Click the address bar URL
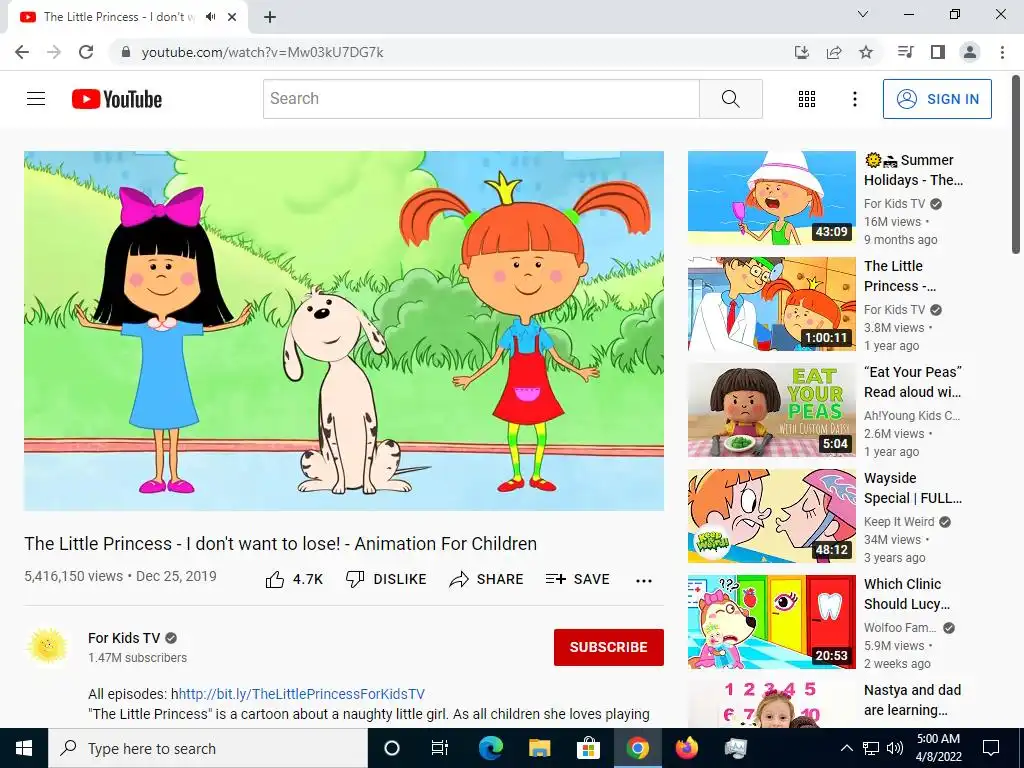Screen dimensions: 1024x768 [x=263, y=52]
